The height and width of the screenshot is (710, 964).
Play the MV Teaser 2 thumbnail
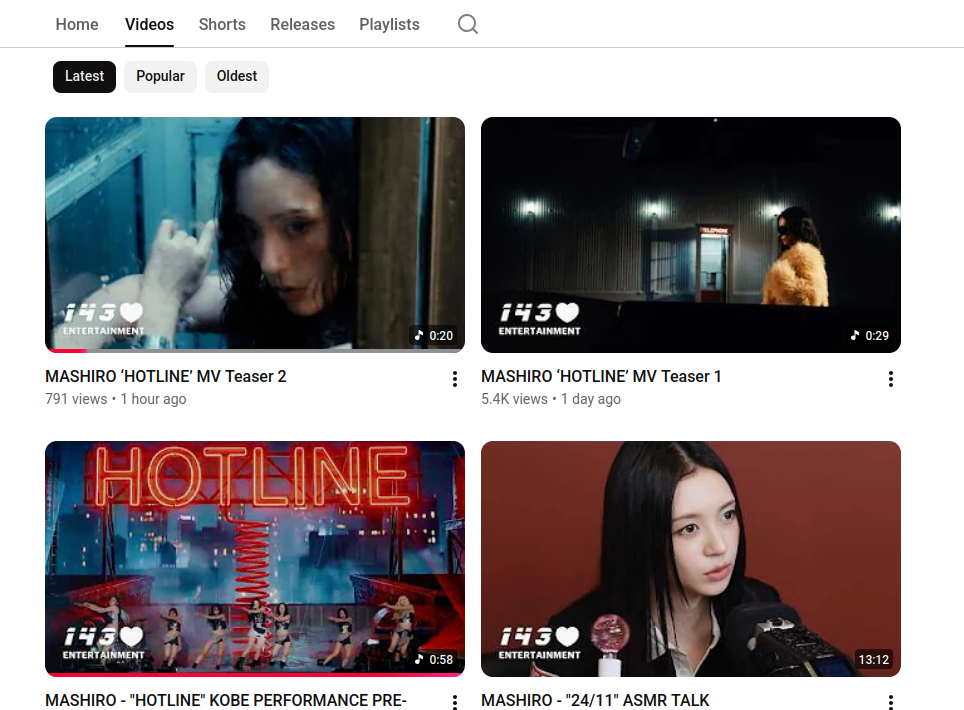[x=255, y=235]
